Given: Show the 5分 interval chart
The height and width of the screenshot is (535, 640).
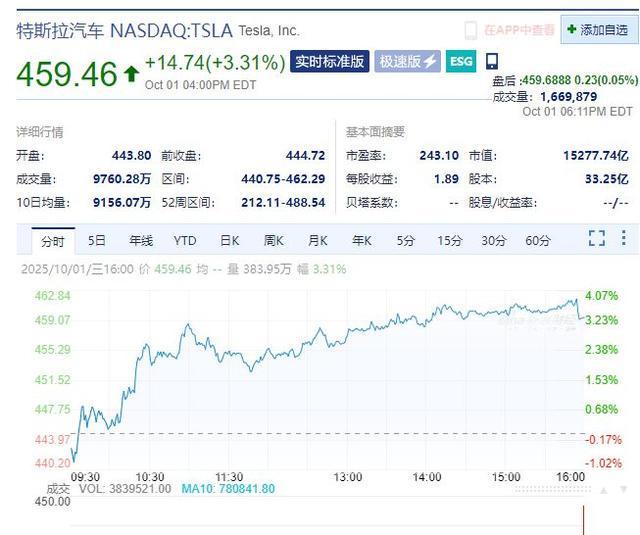Looking at the screenshot, I should pos(405,240).
